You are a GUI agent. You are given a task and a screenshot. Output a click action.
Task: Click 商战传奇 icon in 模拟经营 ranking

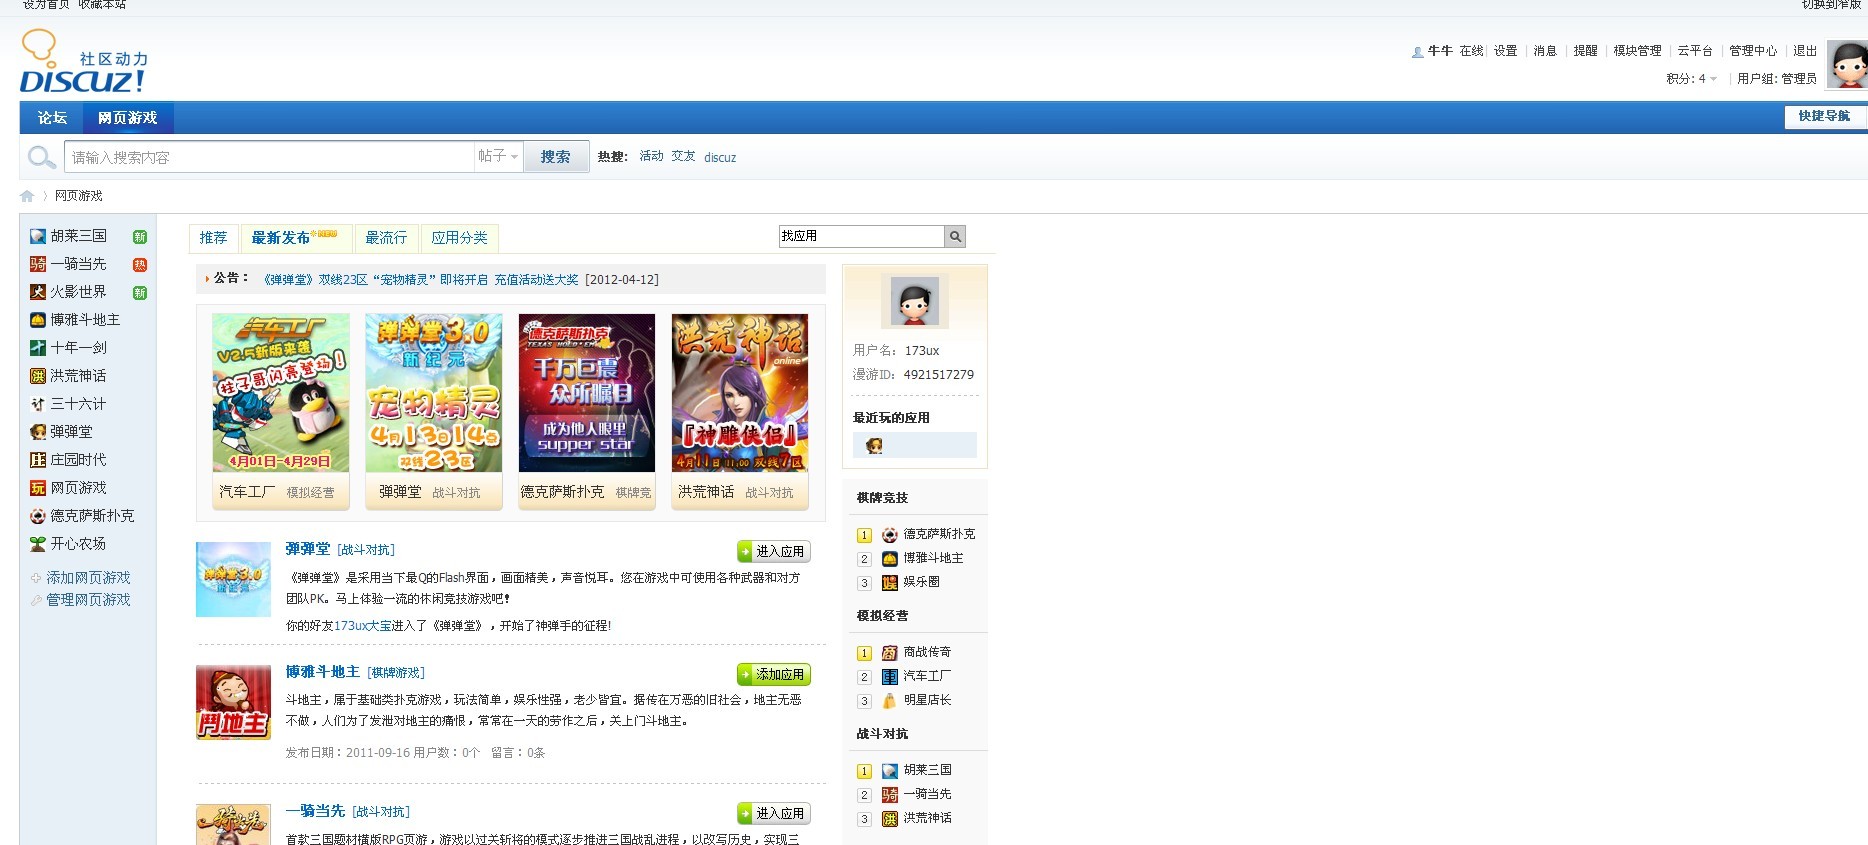point(890,653)
